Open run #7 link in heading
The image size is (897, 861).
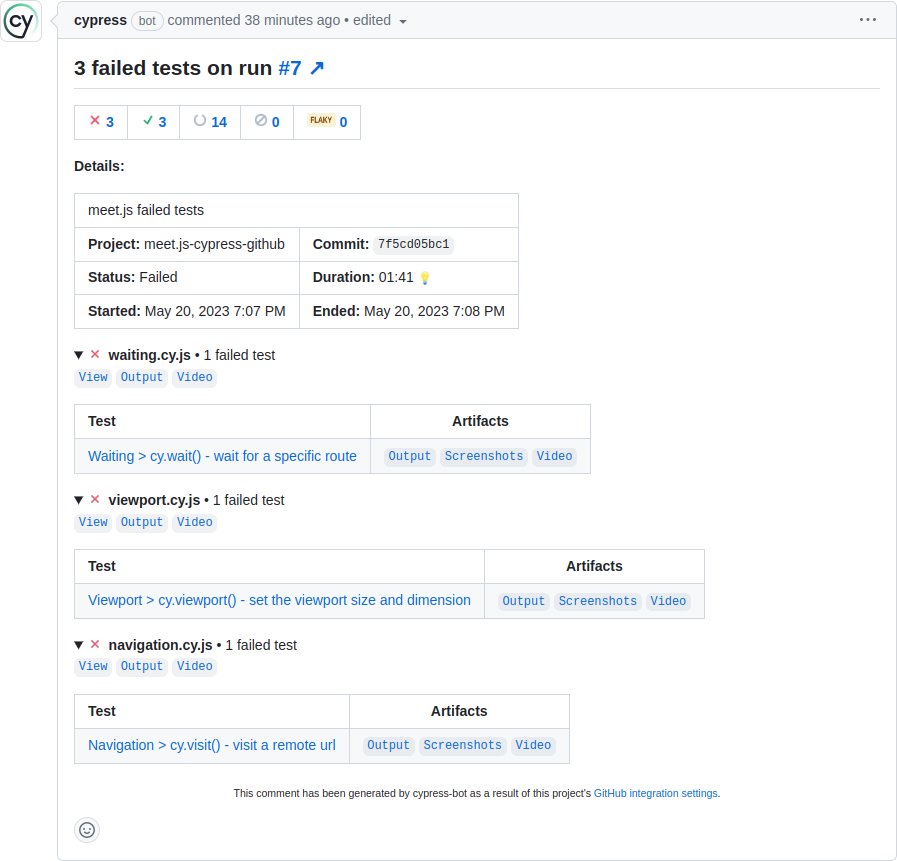[x=290, y=68]
